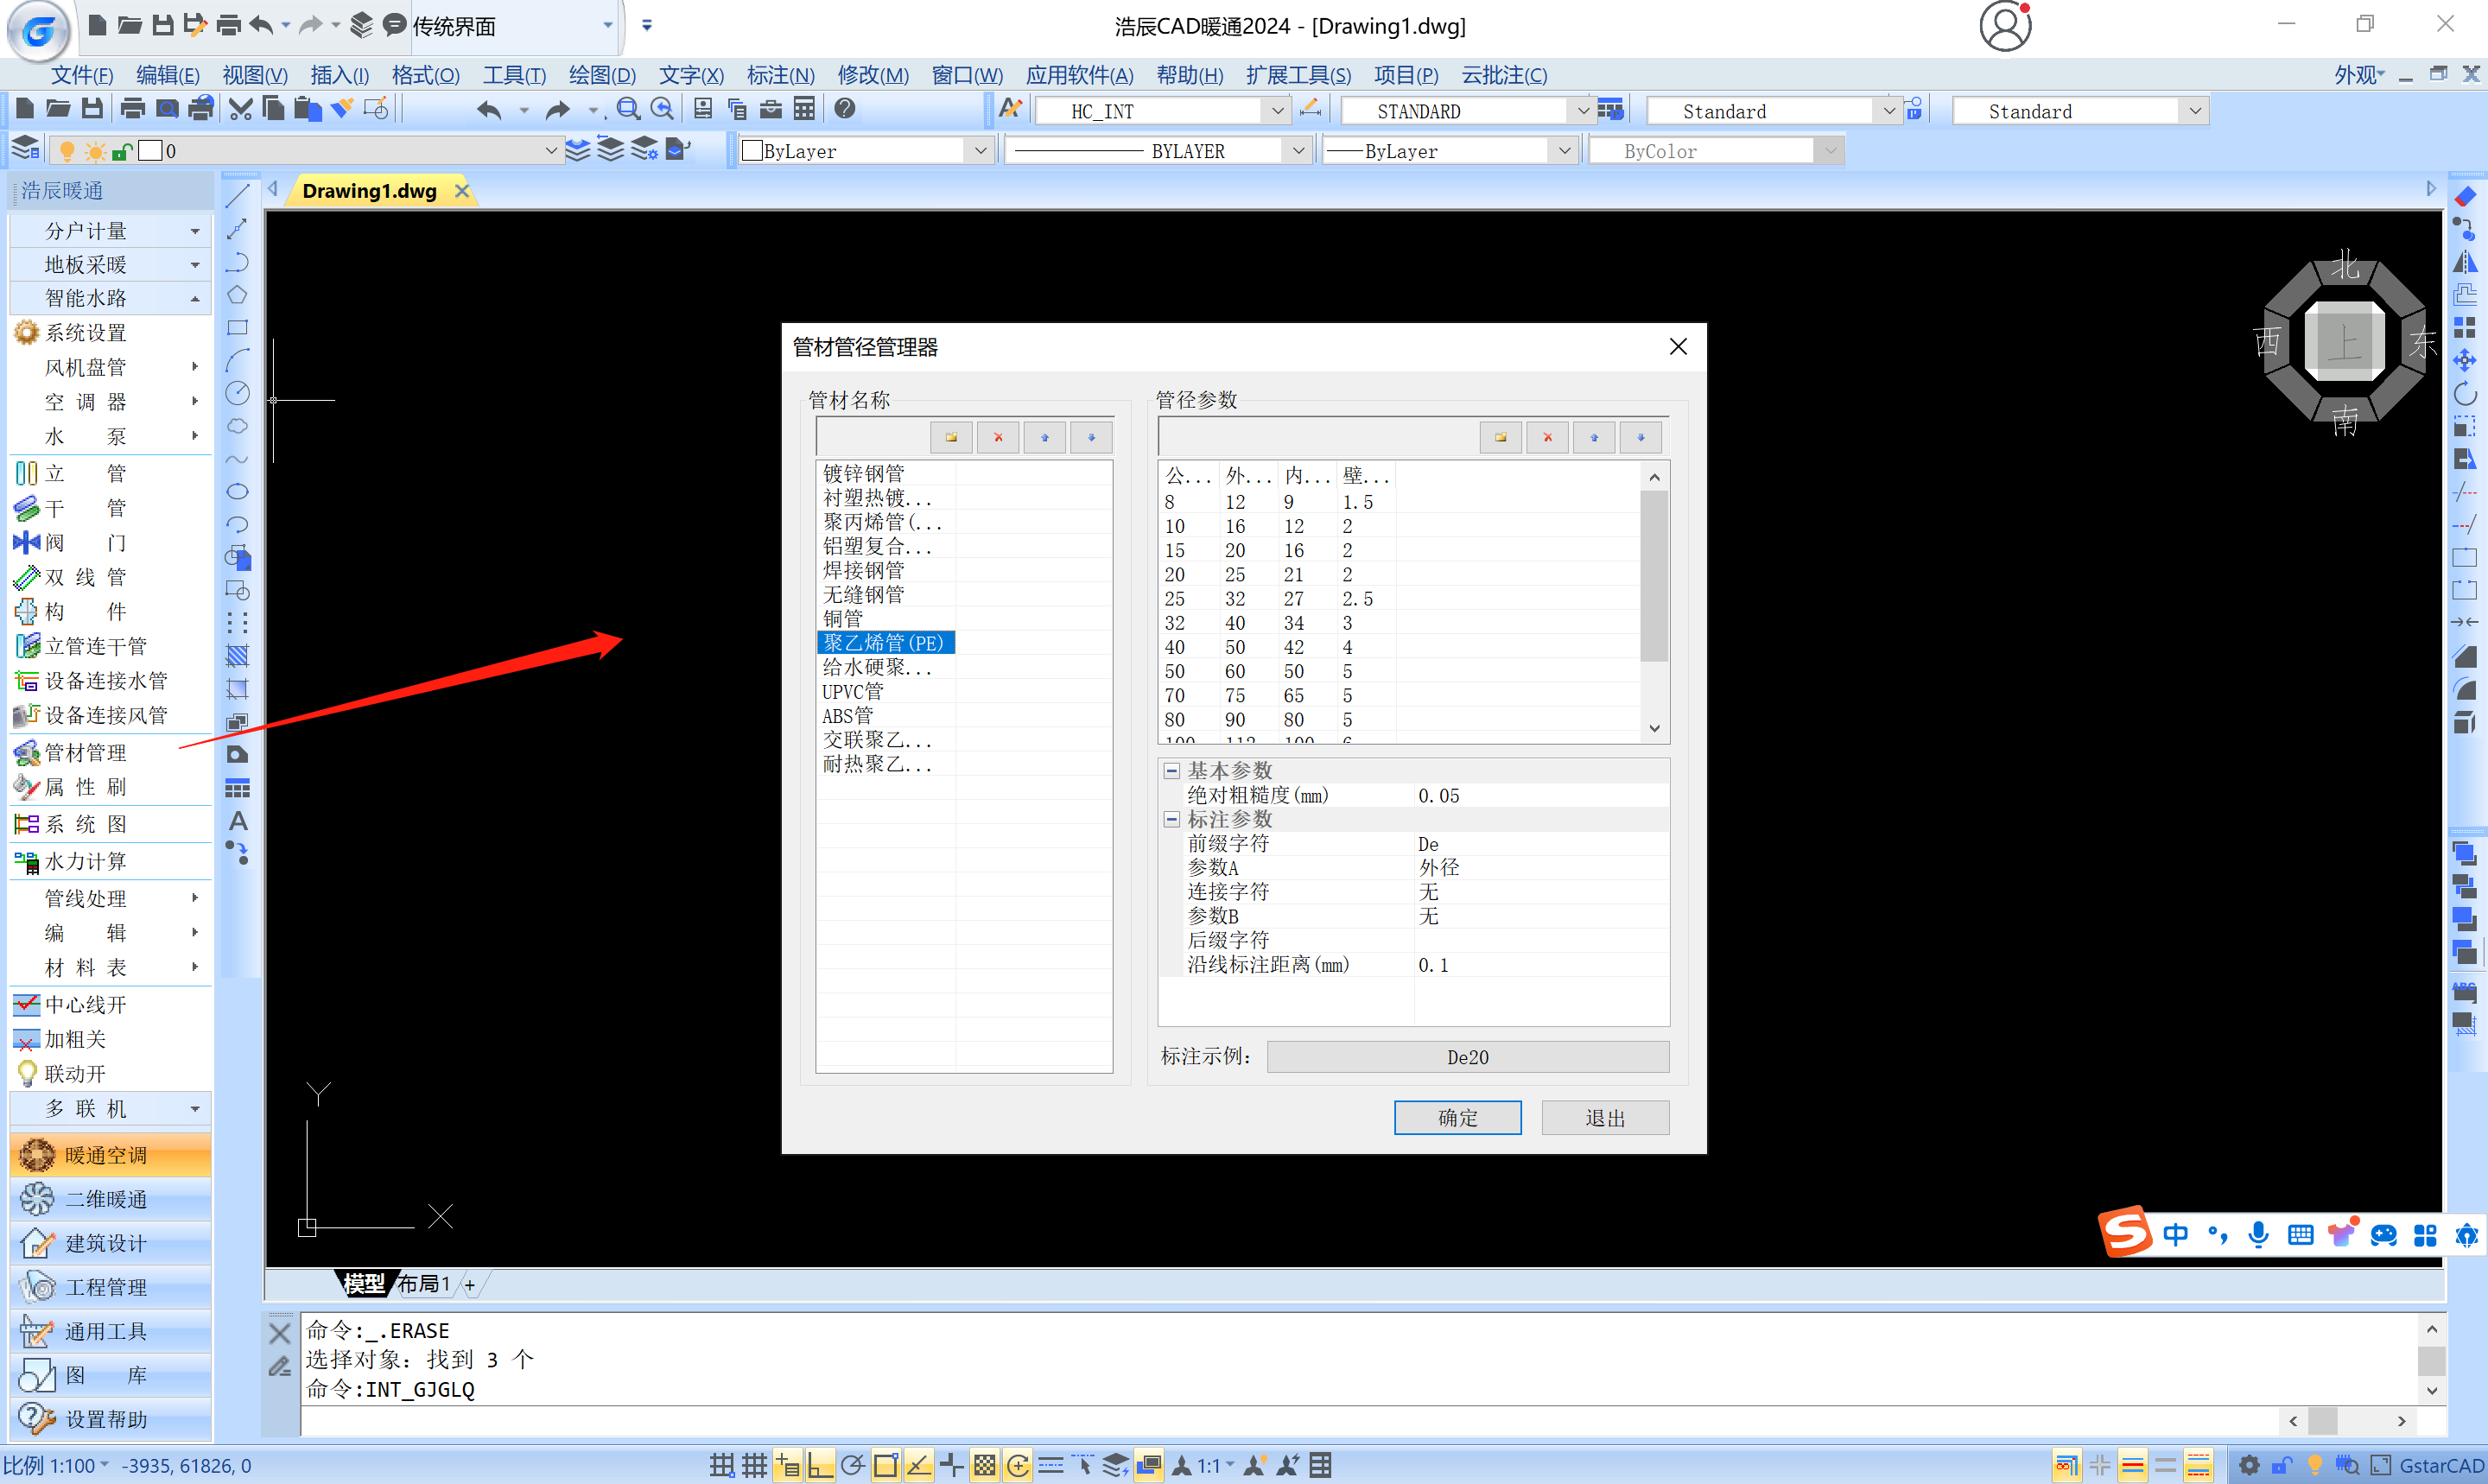This screenshot has height=1484, width=2488.
Task: Open the 标注(N) menu
Action: click(780, 75)
